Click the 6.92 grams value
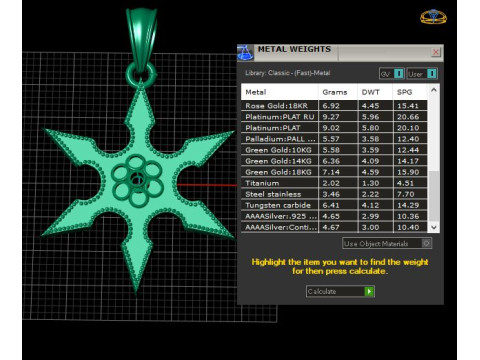 tap(331, 106)
